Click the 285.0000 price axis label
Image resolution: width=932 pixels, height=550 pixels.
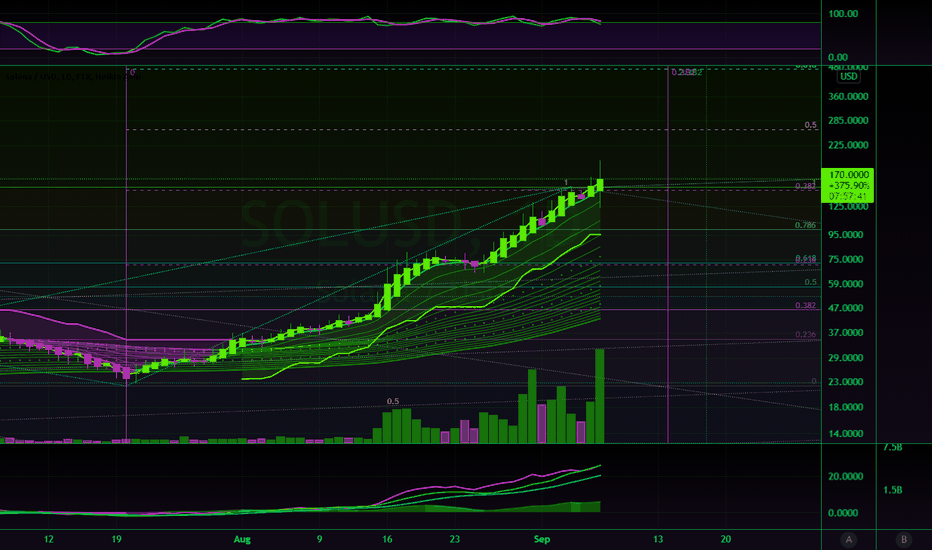(848, 121)
